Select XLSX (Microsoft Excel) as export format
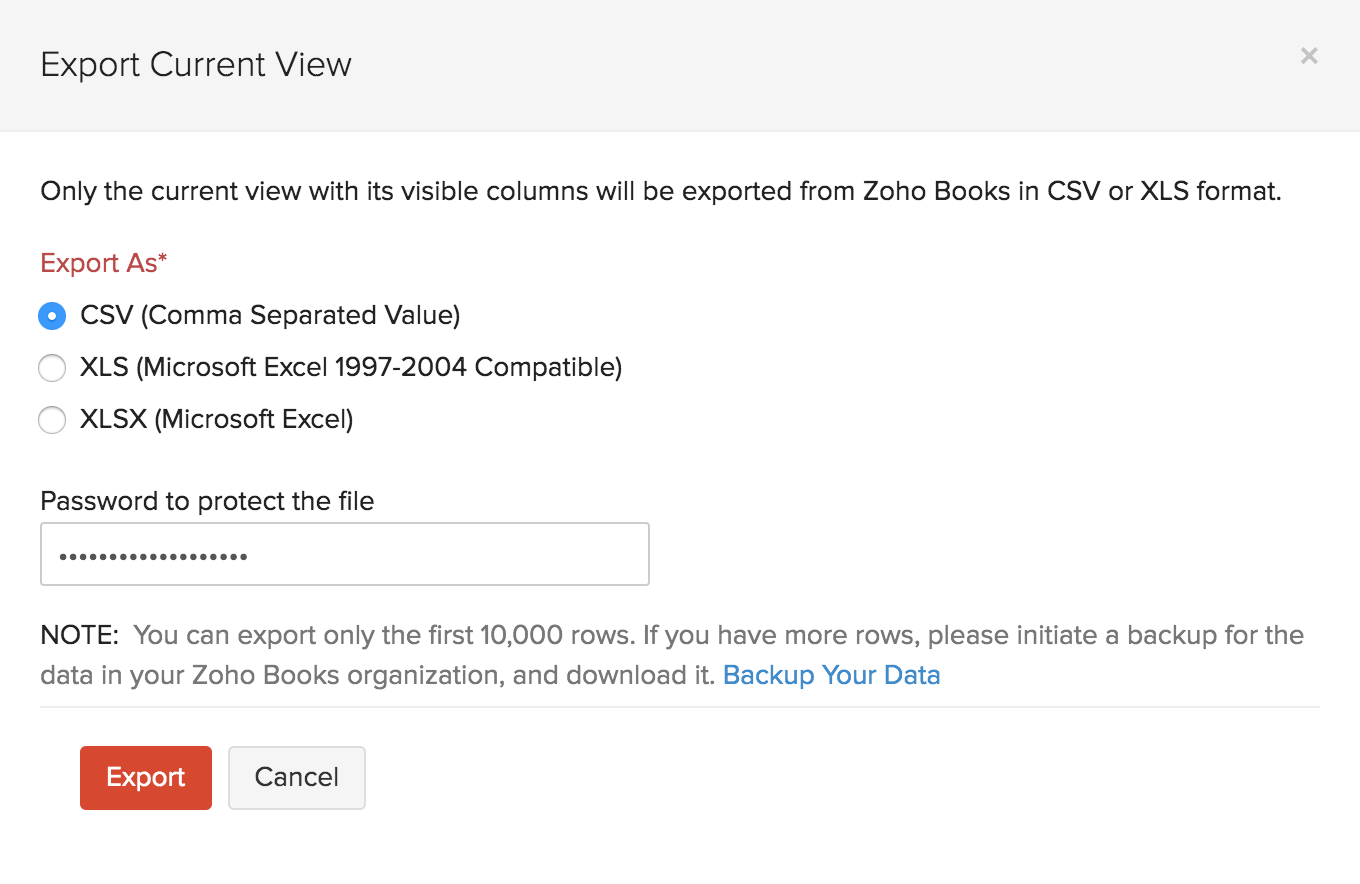Screen dimensions: 1360x884 point(52,419)
